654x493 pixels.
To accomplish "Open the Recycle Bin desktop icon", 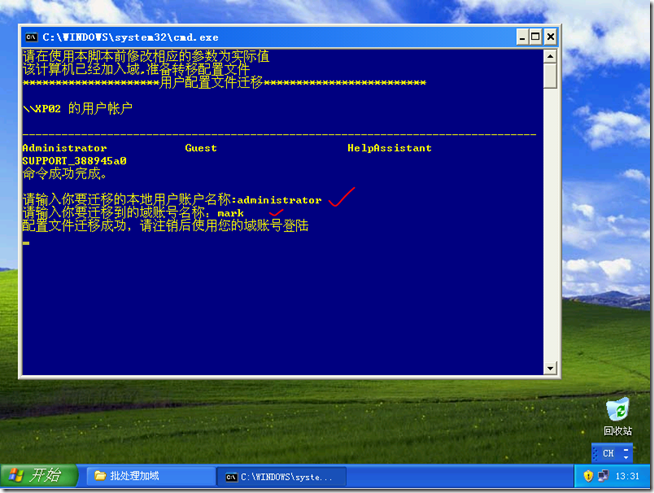I will pos(618,417).
